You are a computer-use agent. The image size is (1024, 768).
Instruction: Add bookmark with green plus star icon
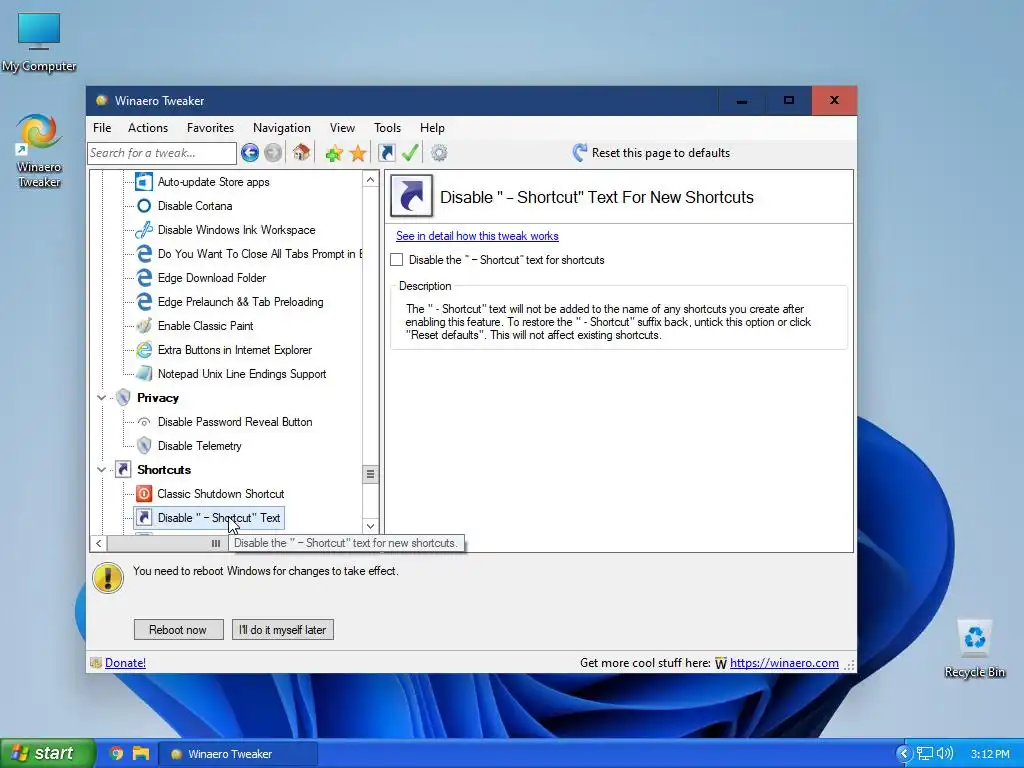coord(334,153)
